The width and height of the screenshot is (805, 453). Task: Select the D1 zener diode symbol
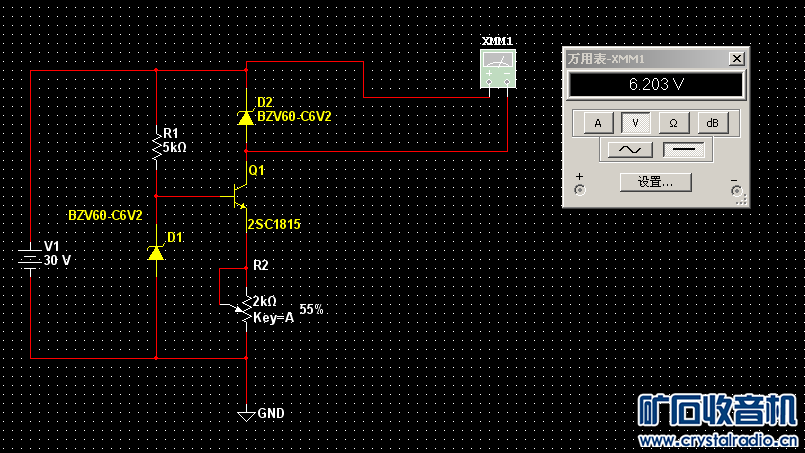[x=156, y=253]
